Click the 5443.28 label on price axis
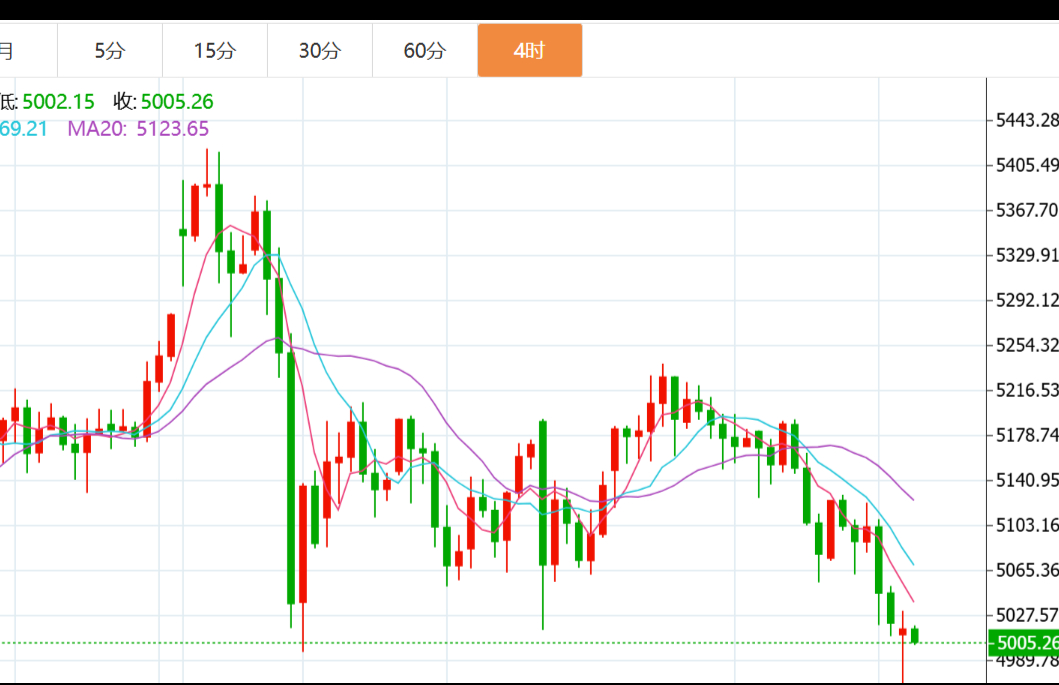 point(1026,120)
